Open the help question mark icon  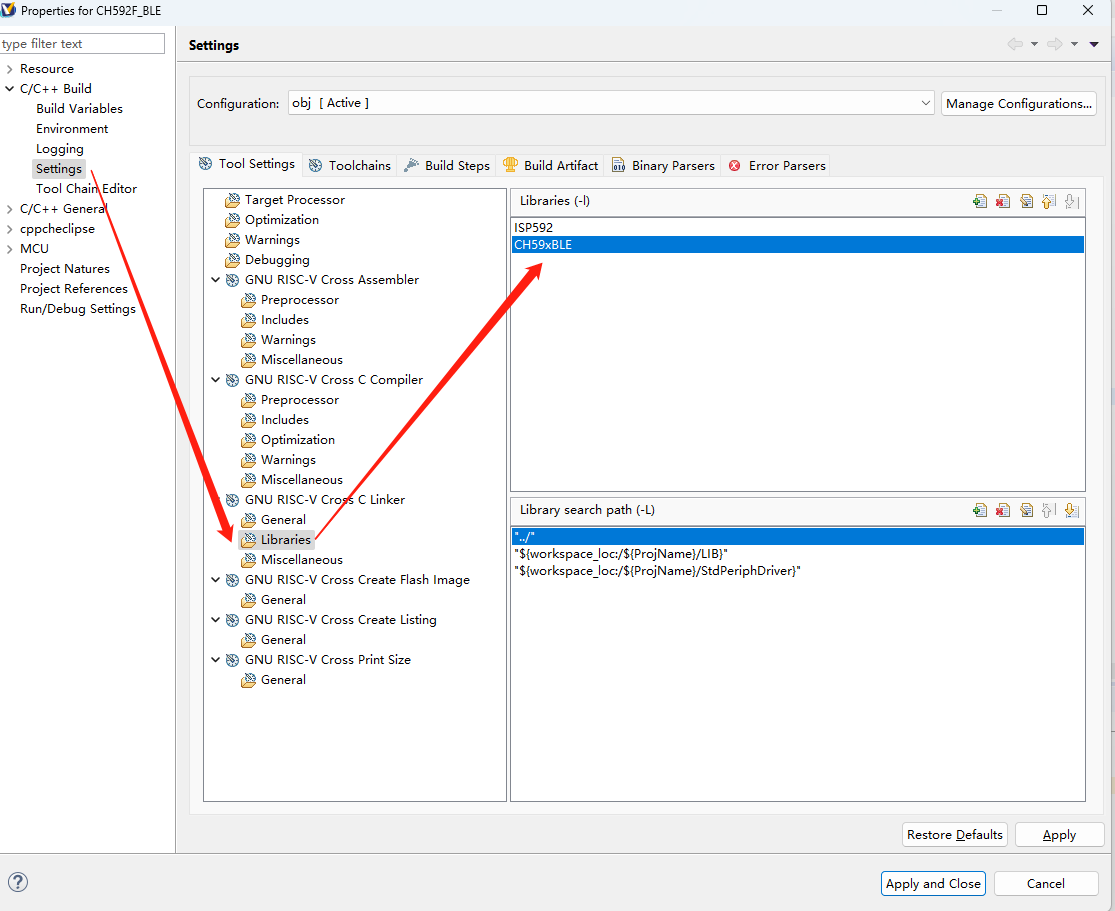click(x=18, y=882)
